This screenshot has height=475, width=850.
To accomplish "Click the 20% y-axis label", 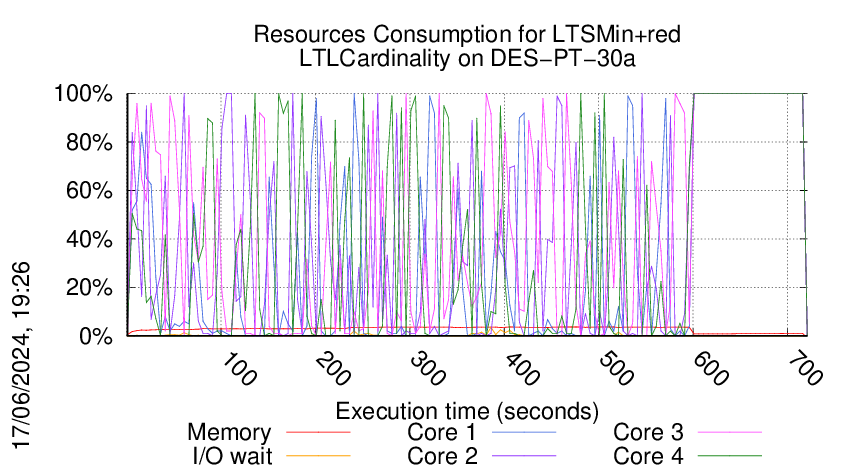I will click(89, 287).
